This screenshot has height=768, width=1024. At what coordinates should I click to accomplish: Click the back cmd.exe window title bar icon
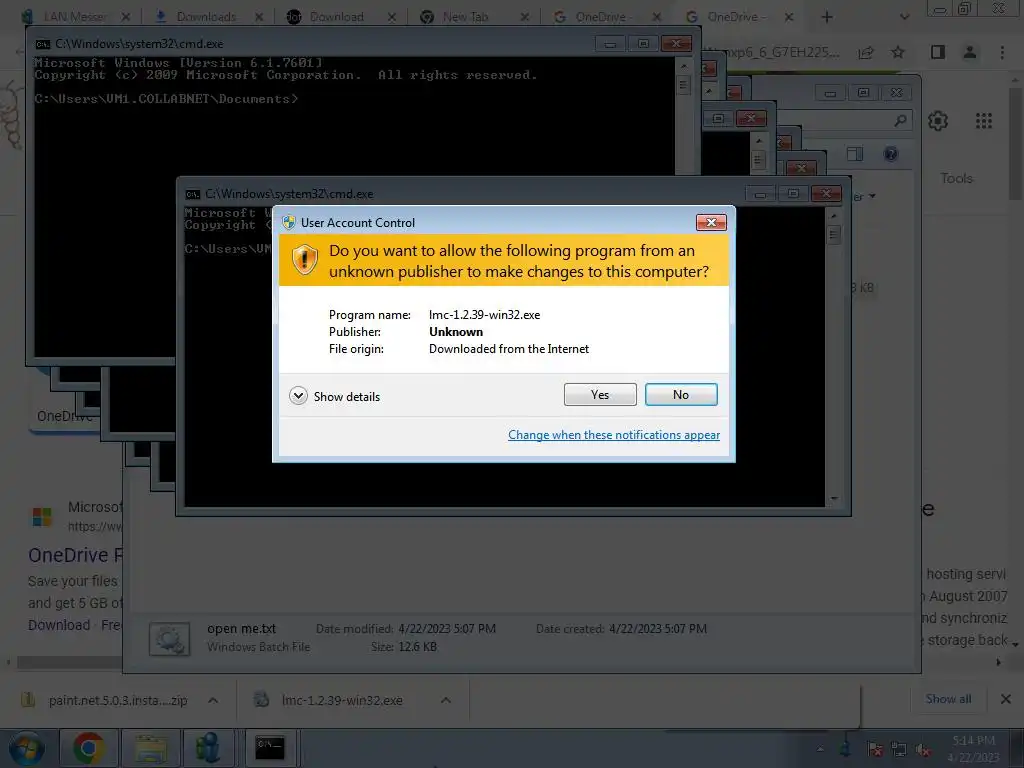coord(42,44)
